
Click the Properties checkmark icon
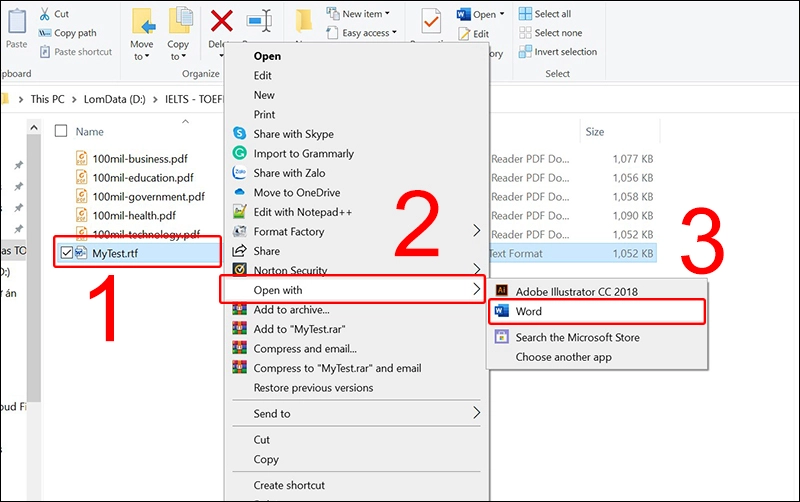point(431,21)
